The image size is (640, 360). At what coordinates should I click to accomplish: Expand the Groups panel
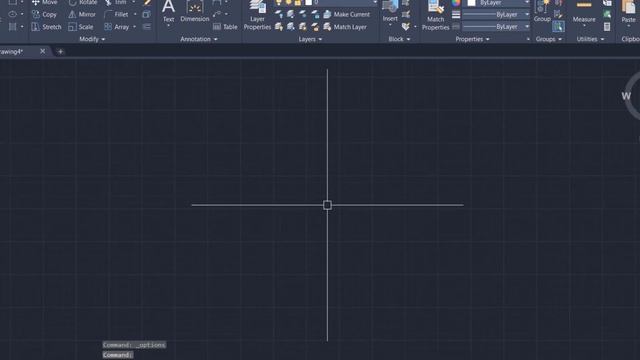549,39
